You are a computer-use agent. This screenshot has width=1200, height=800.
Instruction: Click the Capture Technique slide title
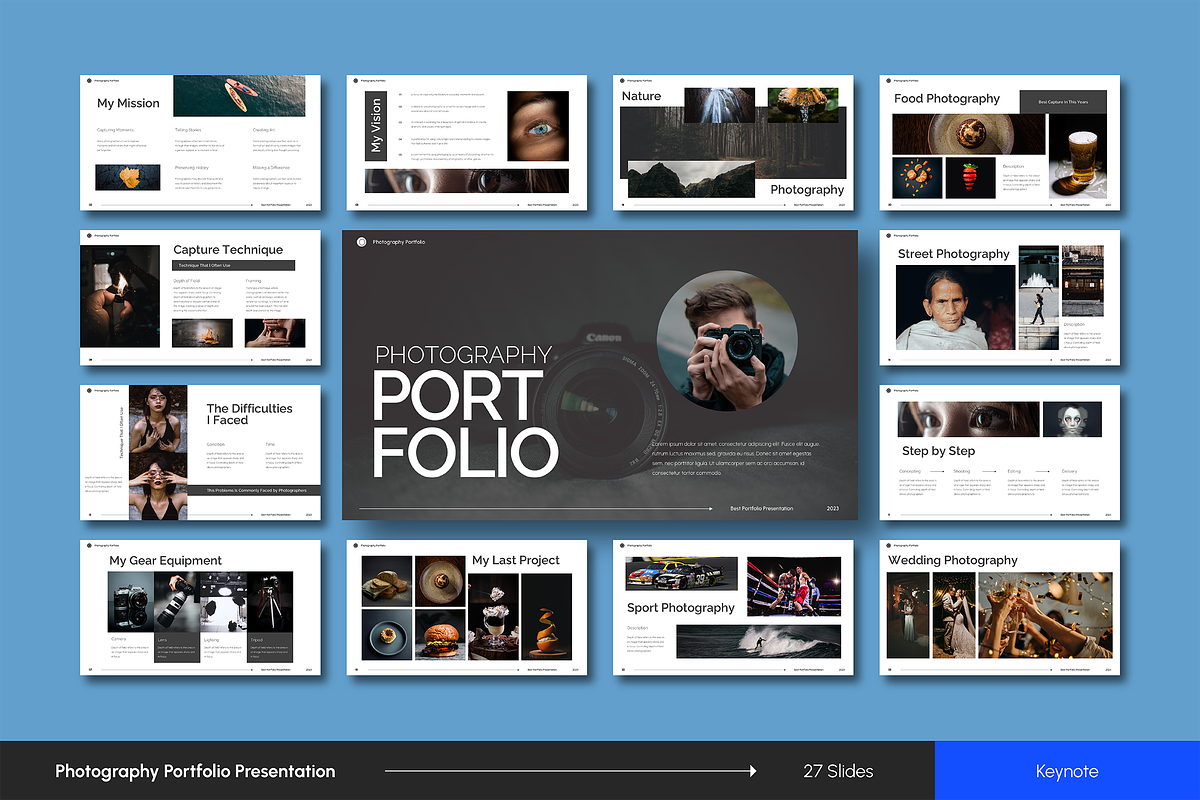click(228, 250)
